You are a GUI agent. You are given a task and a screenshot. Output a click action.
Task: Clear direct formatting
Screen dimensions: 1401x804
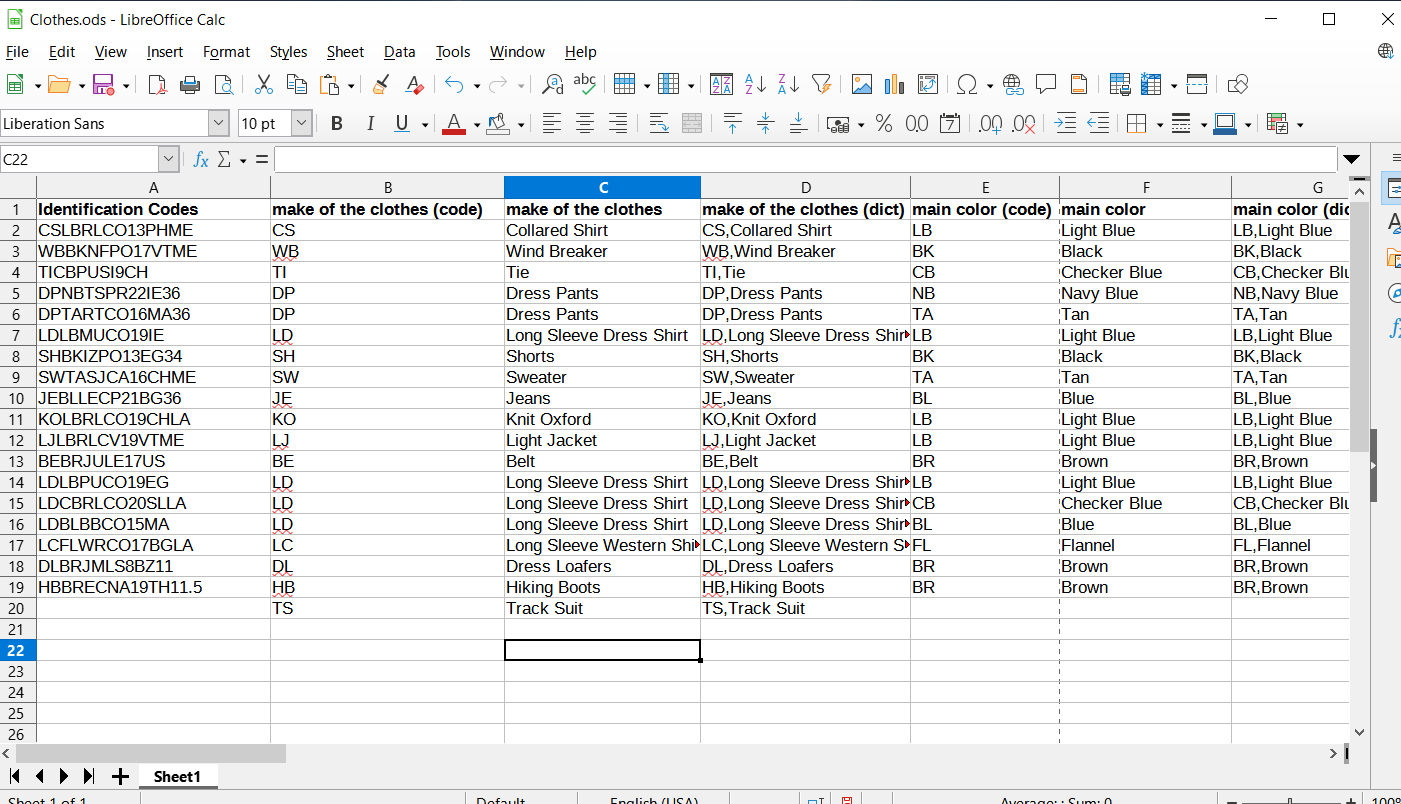pos(413,85)
